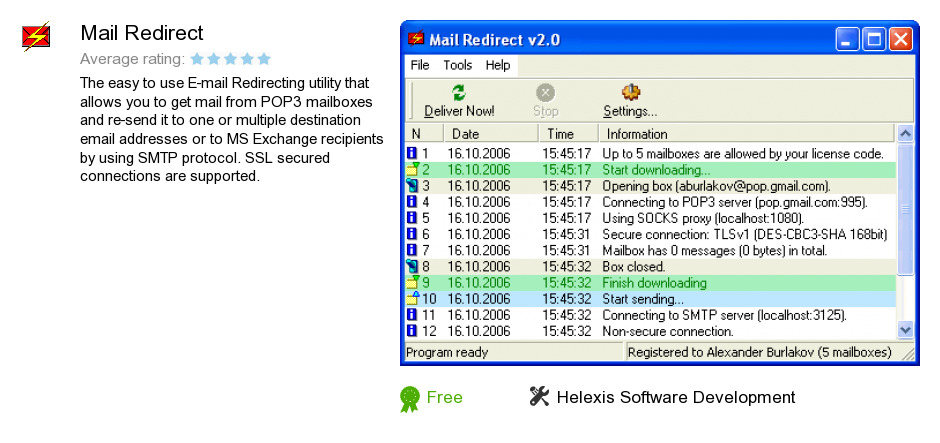Screen dimensions: 940x443
Task: Click the tools icon beside Helexis Software Development
Action: coord(540,396)
